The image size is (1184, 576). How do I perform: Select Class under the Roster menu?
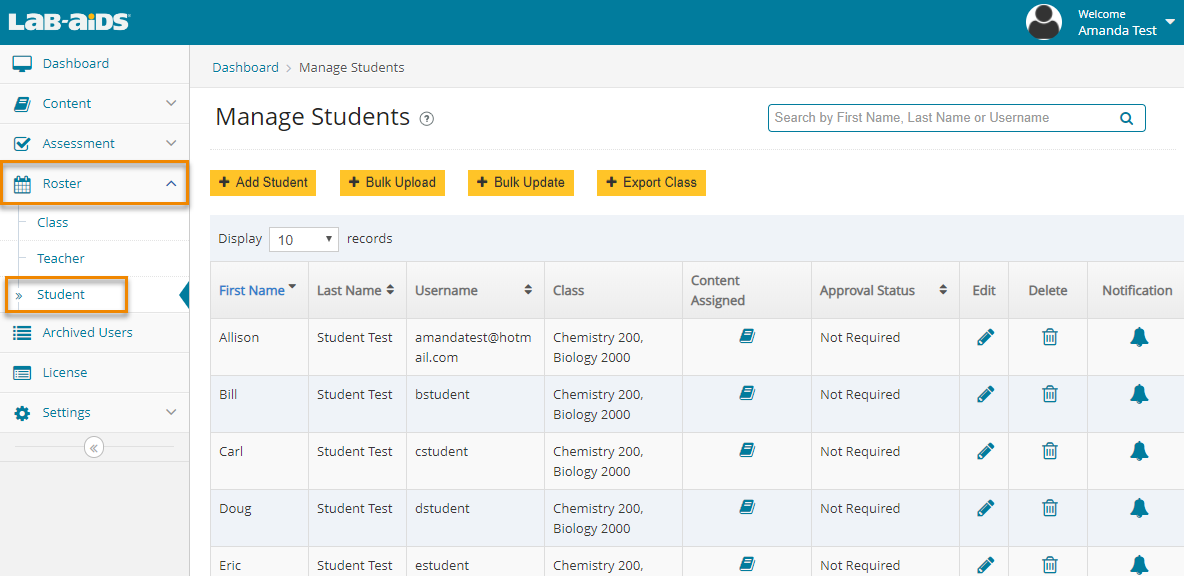point(53,223)
